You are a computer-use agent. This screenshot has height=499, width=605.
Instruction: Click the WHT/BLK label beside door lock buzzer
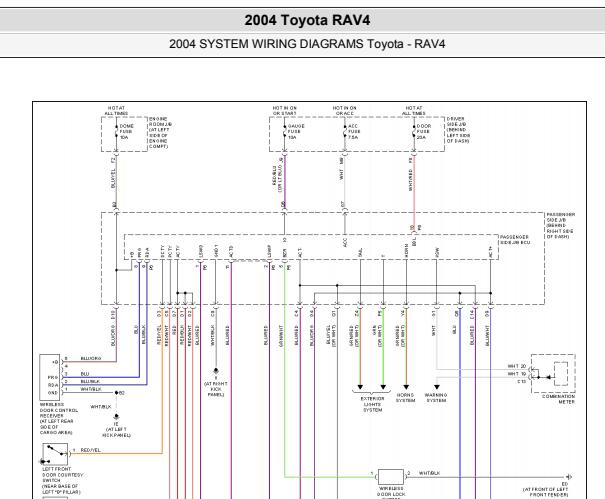point(429,473)
